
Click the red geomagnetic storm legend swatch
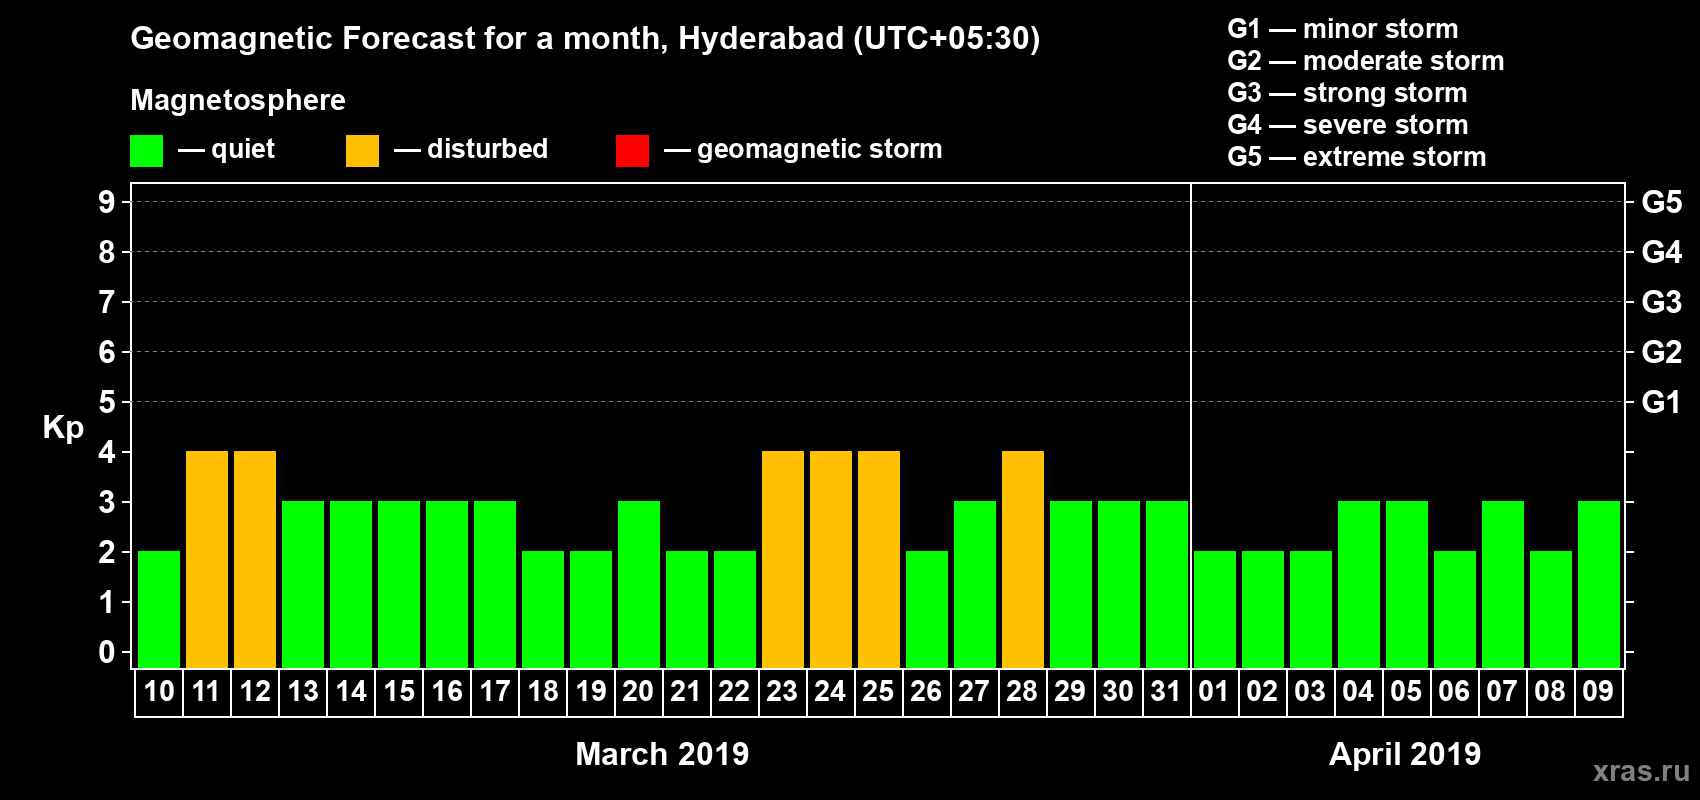click(x=632, y=151)
